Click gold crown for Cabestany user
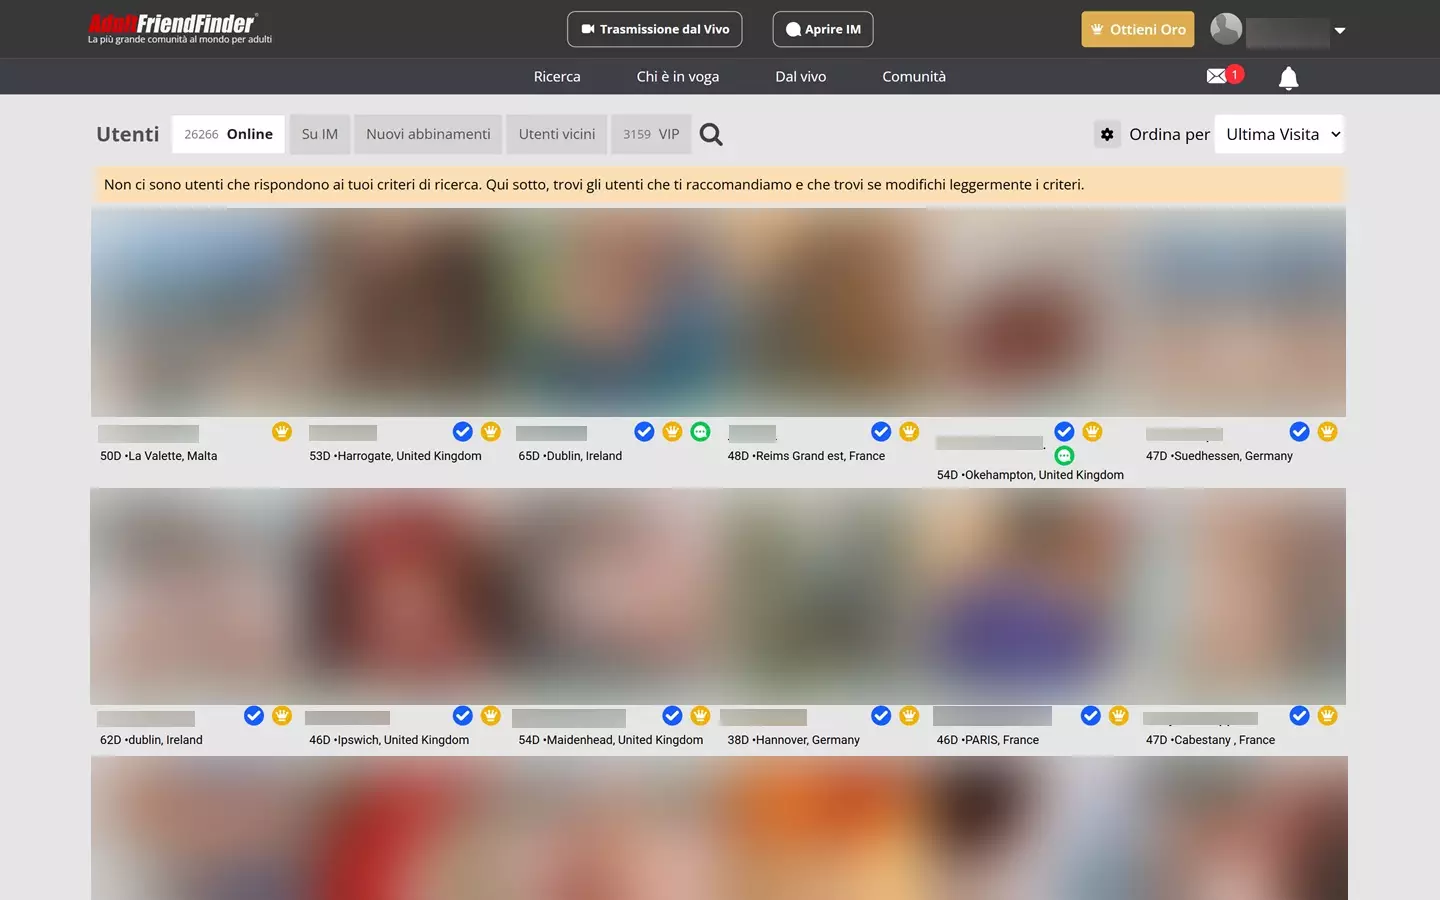 click(1327, 715)
